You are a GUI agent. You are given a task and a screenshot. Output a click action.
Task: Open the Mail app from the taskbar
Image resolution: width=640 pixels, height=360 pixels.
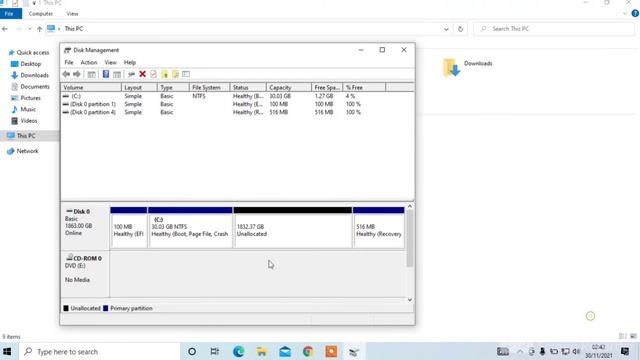coord(285,351)
